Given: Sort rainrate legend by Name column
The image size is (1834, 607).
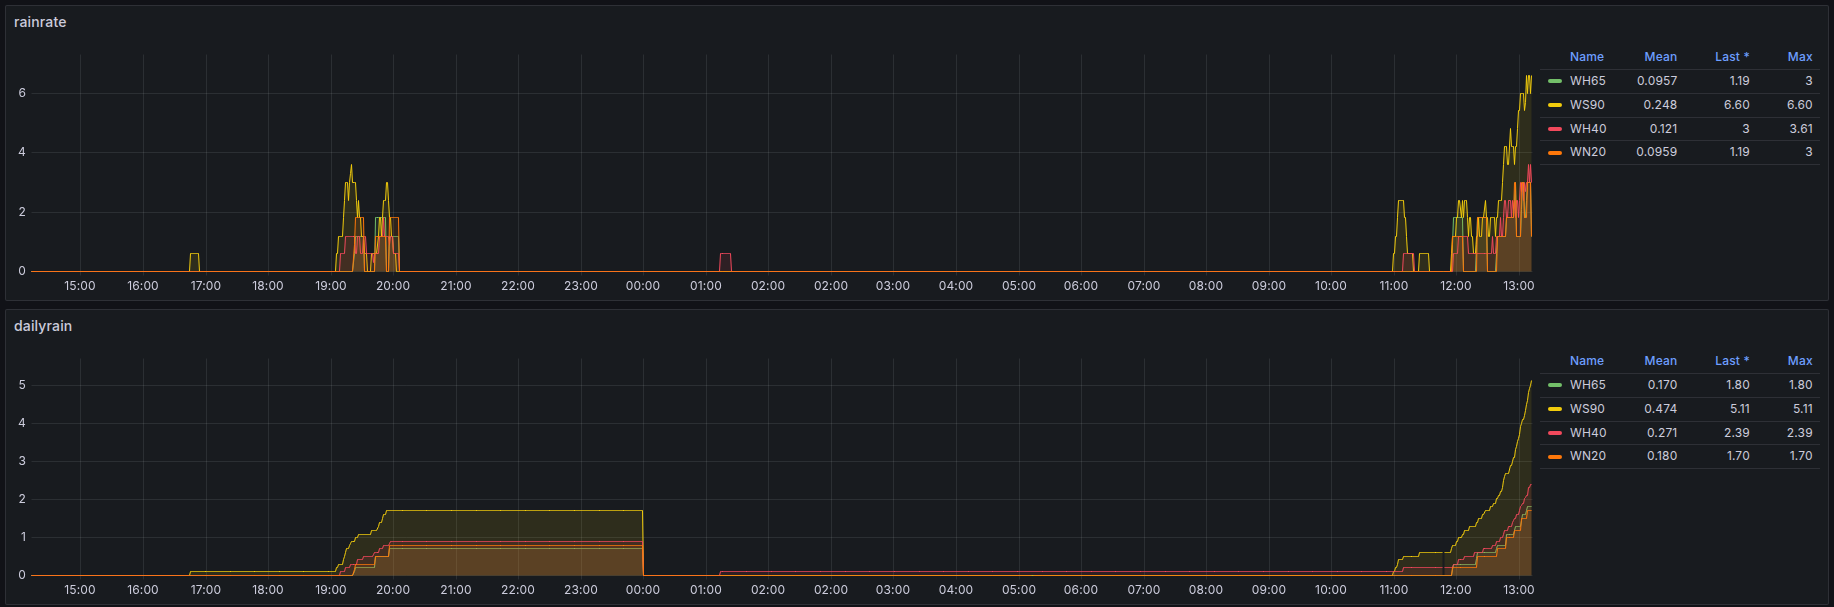Looking at the screenshot, I should [x=1586, y=57].
